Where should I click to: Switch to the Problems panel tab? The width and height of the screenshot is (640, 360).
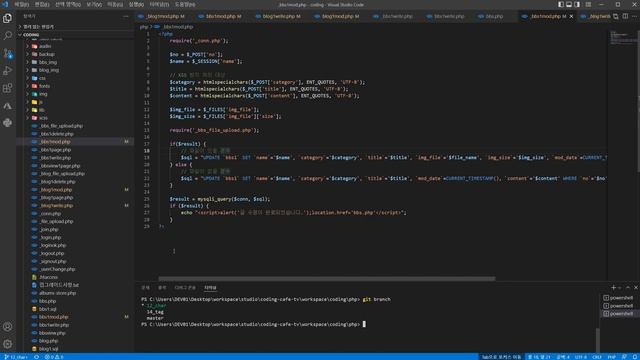[x=145, y=288]
